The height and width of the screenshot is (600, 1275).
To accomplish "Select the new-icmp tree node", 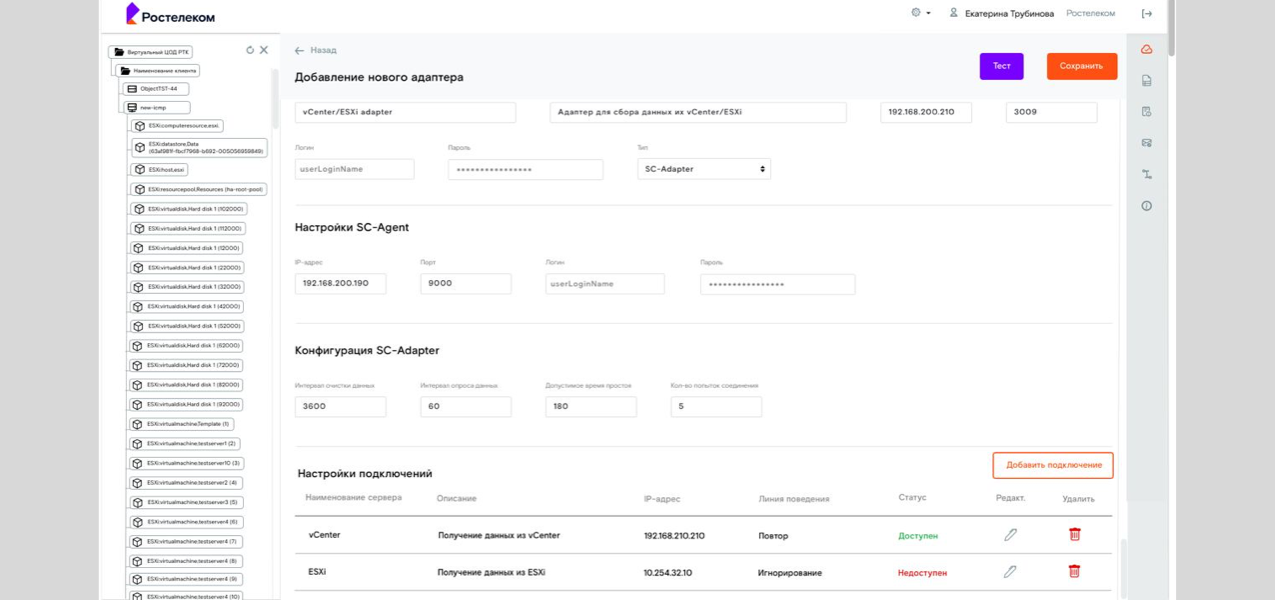I will pyautogui.click(x=156, y=108).
